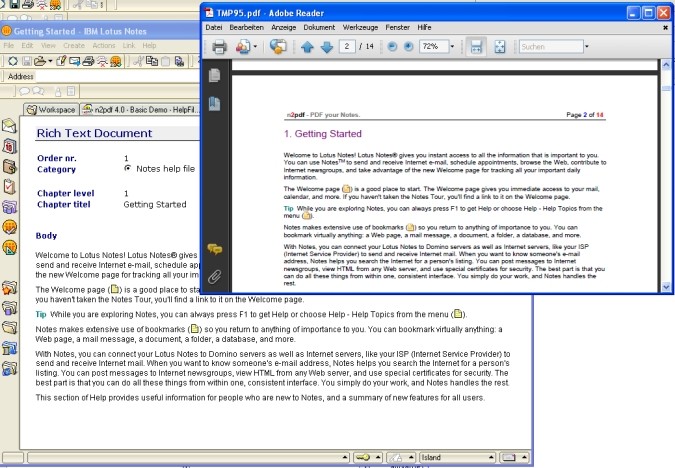
Task: Click the collaborate icon in Adobe Reader toolbar
Action: coord(242,46)
